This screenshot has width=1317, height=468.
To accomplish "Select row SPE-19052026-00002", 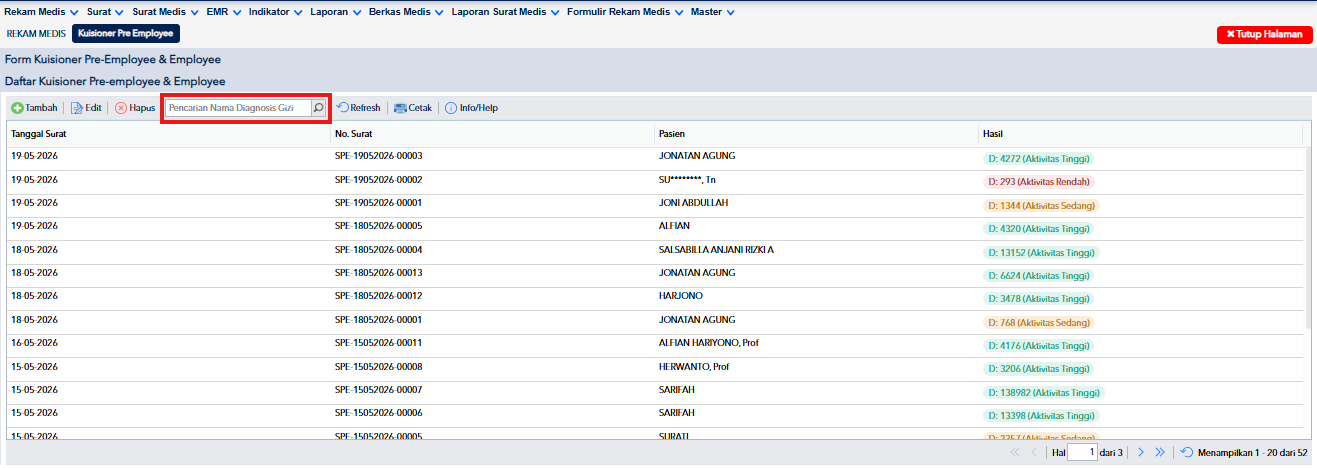I will coord(654,181).
